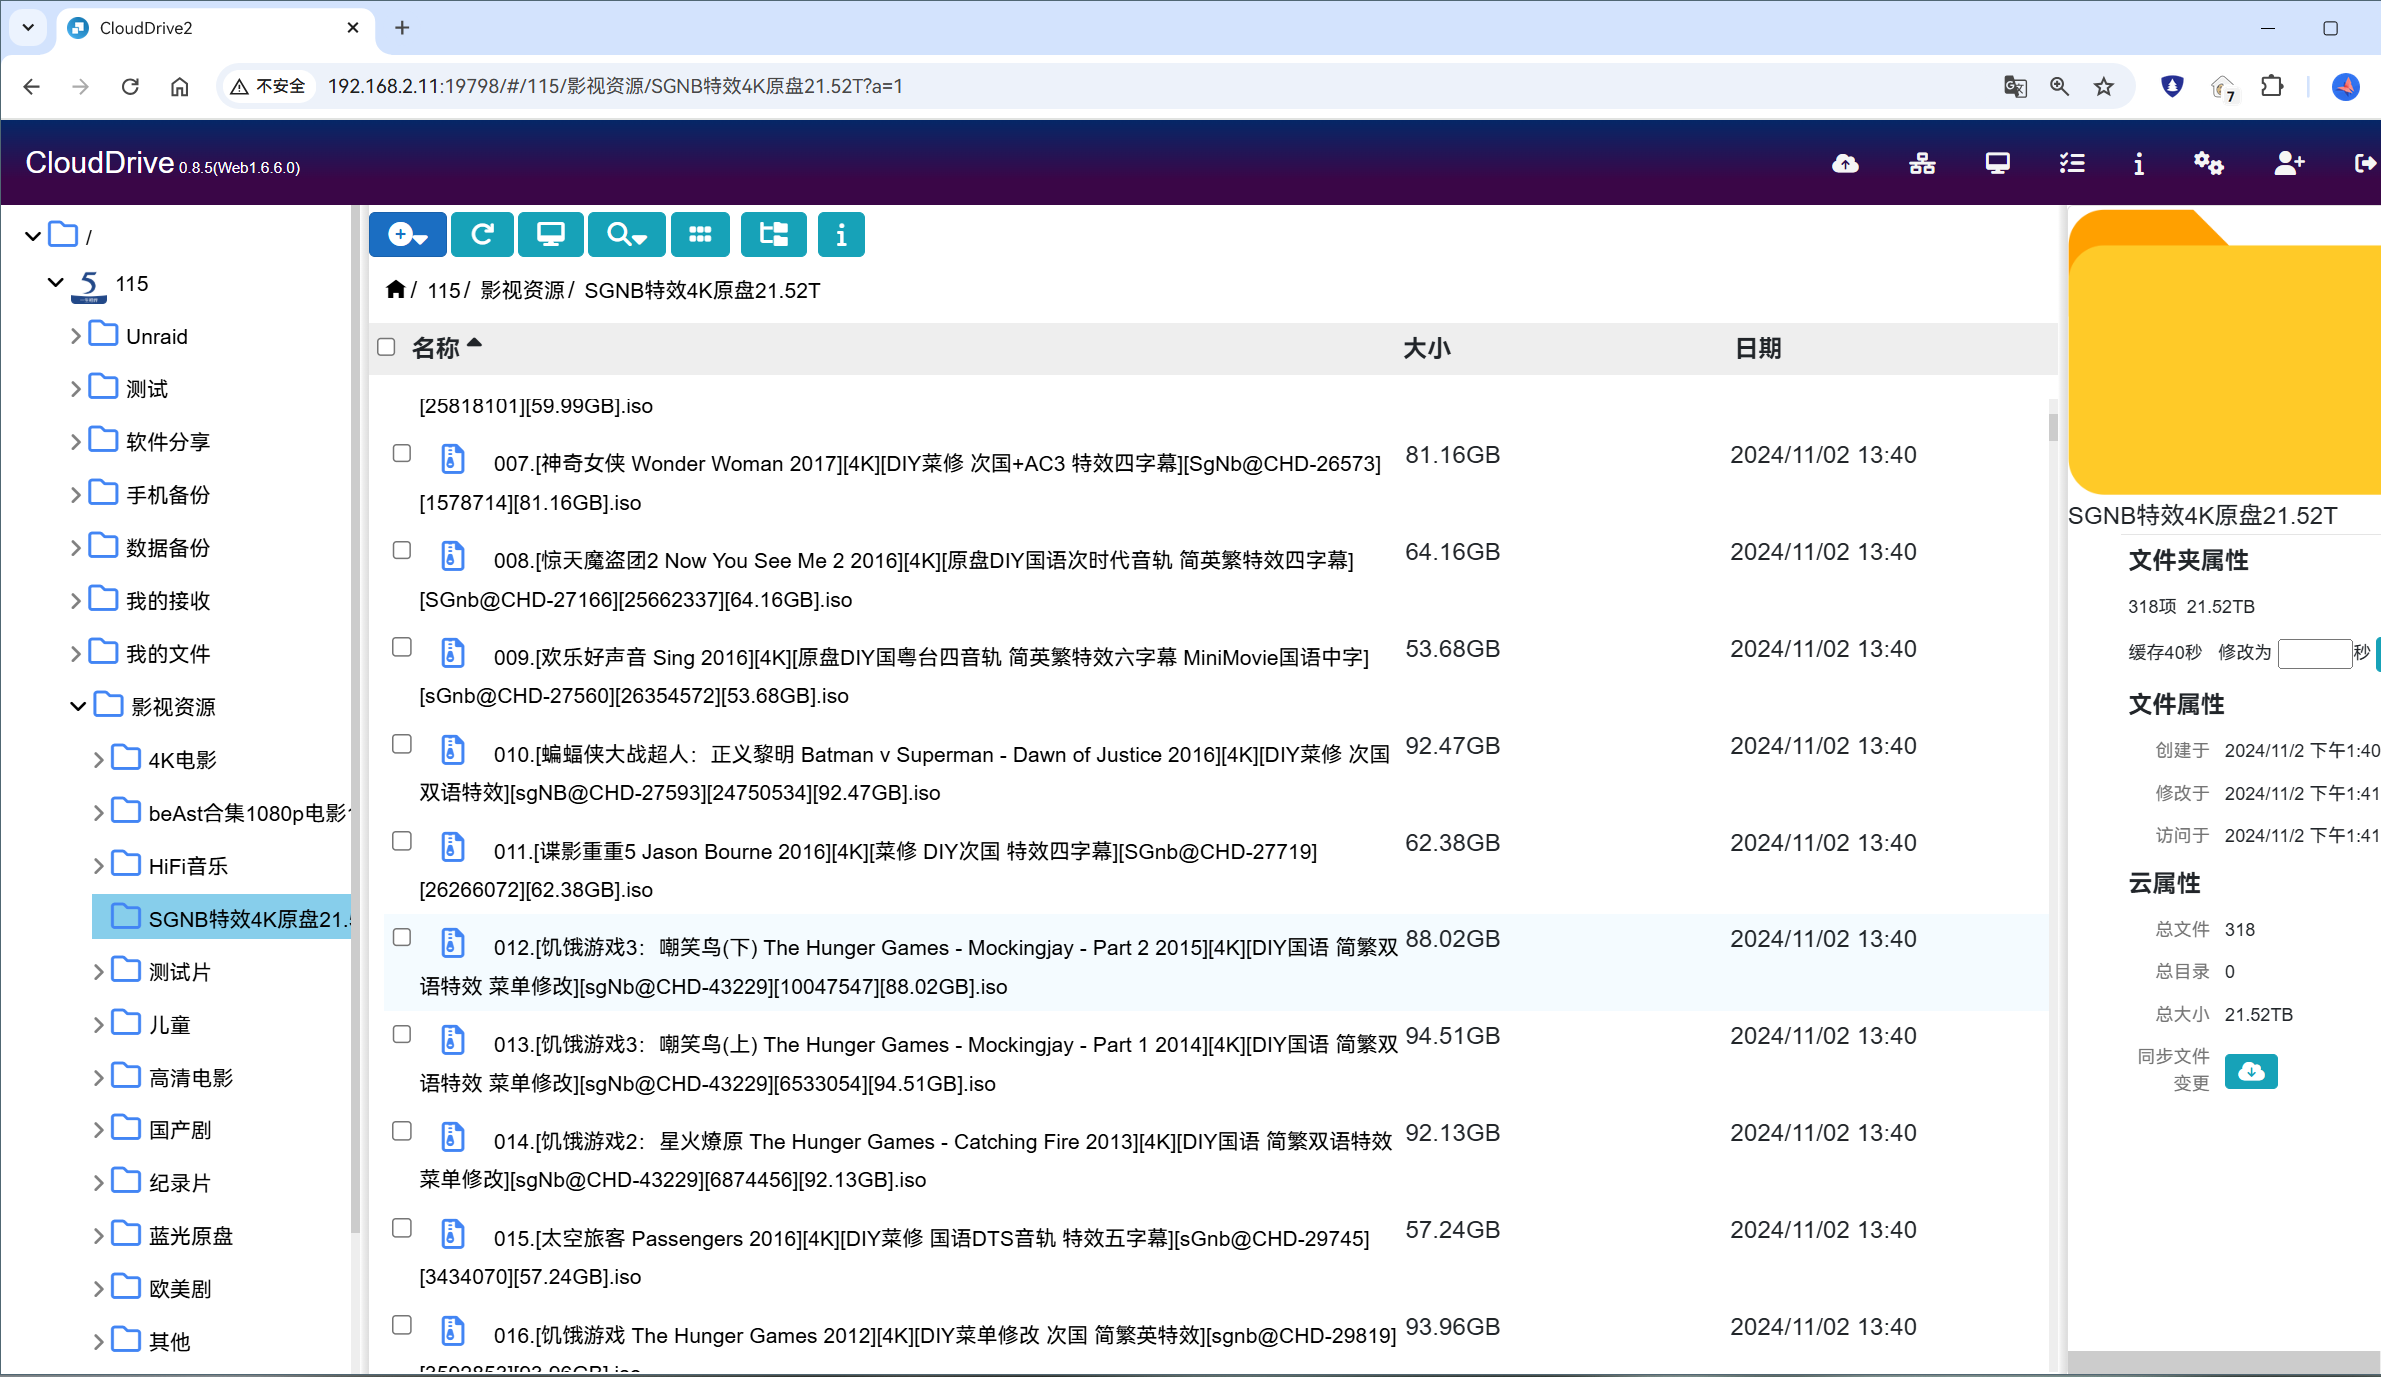This screenshot has height=1377, width=2381.
Task: Open the task list icon in header
Action: [x=2072, y=164]
